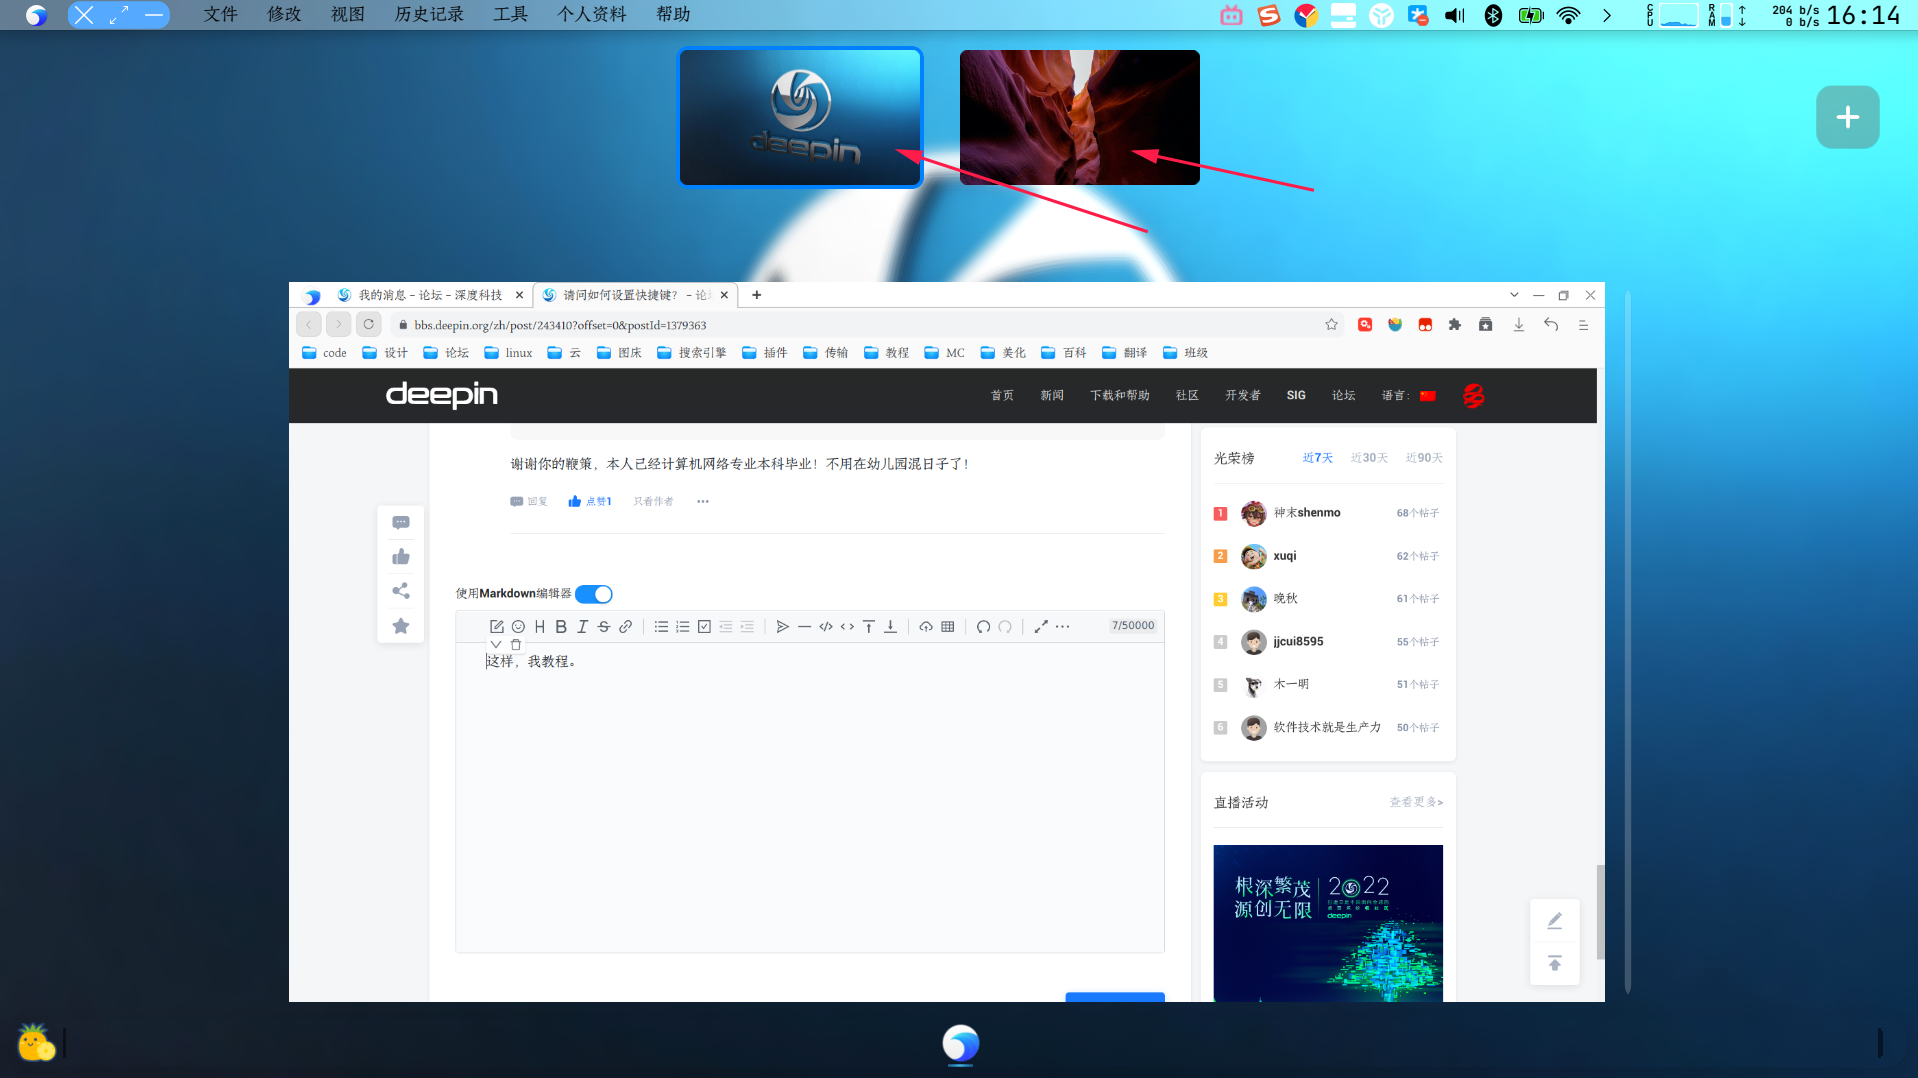Insert ordered numbered list

683,627
